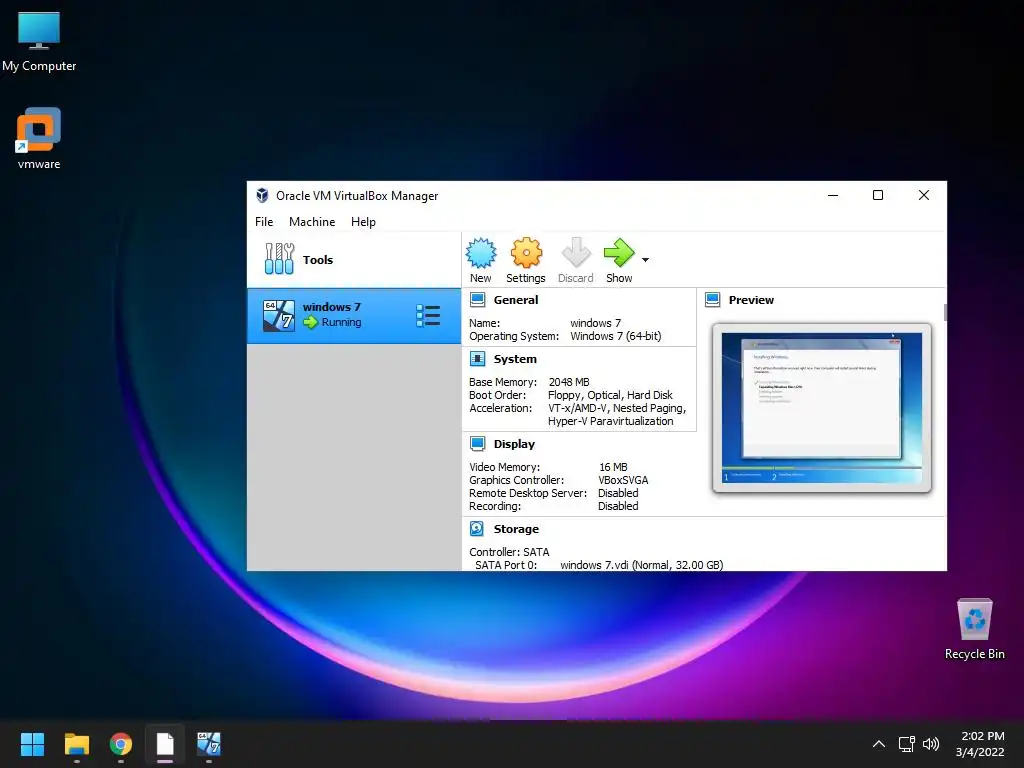
Task: Open the System section header link
Action: pyautogui.click(x=515, y=359)
